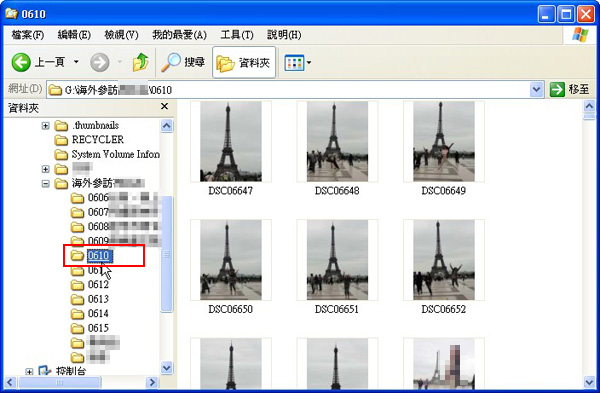Expand the .thumbnails folder node
Screen dimensions: 600x393
click(x=45, y=126)
